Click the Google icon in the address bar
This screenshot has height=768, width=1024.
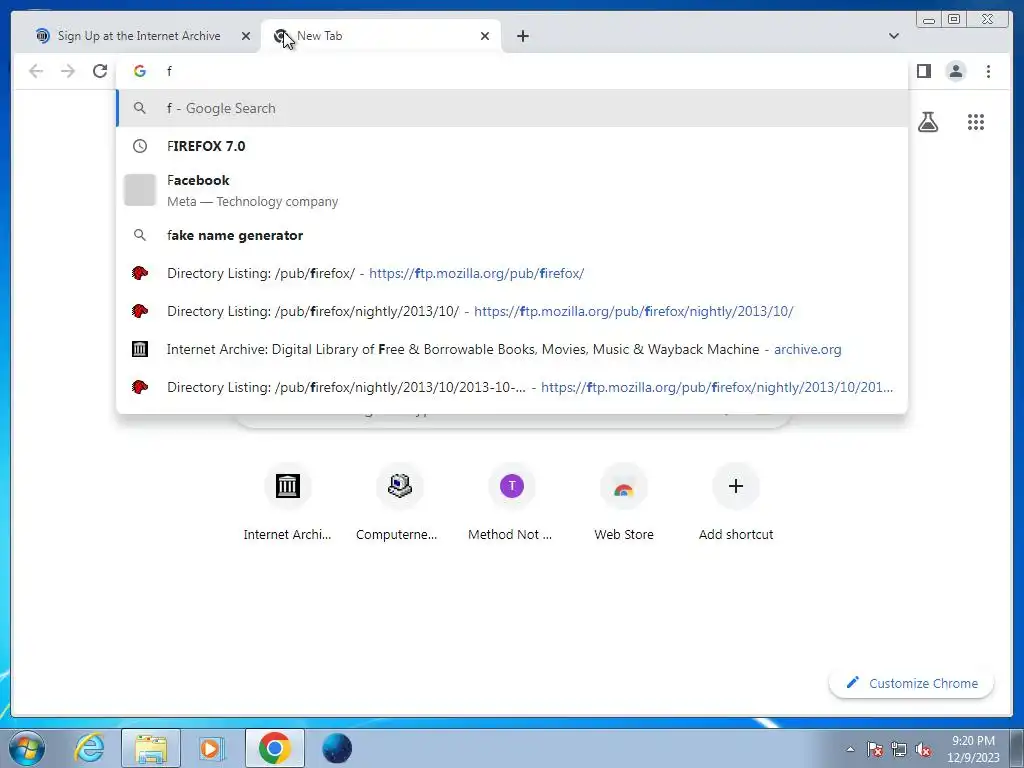coord(140,71)
